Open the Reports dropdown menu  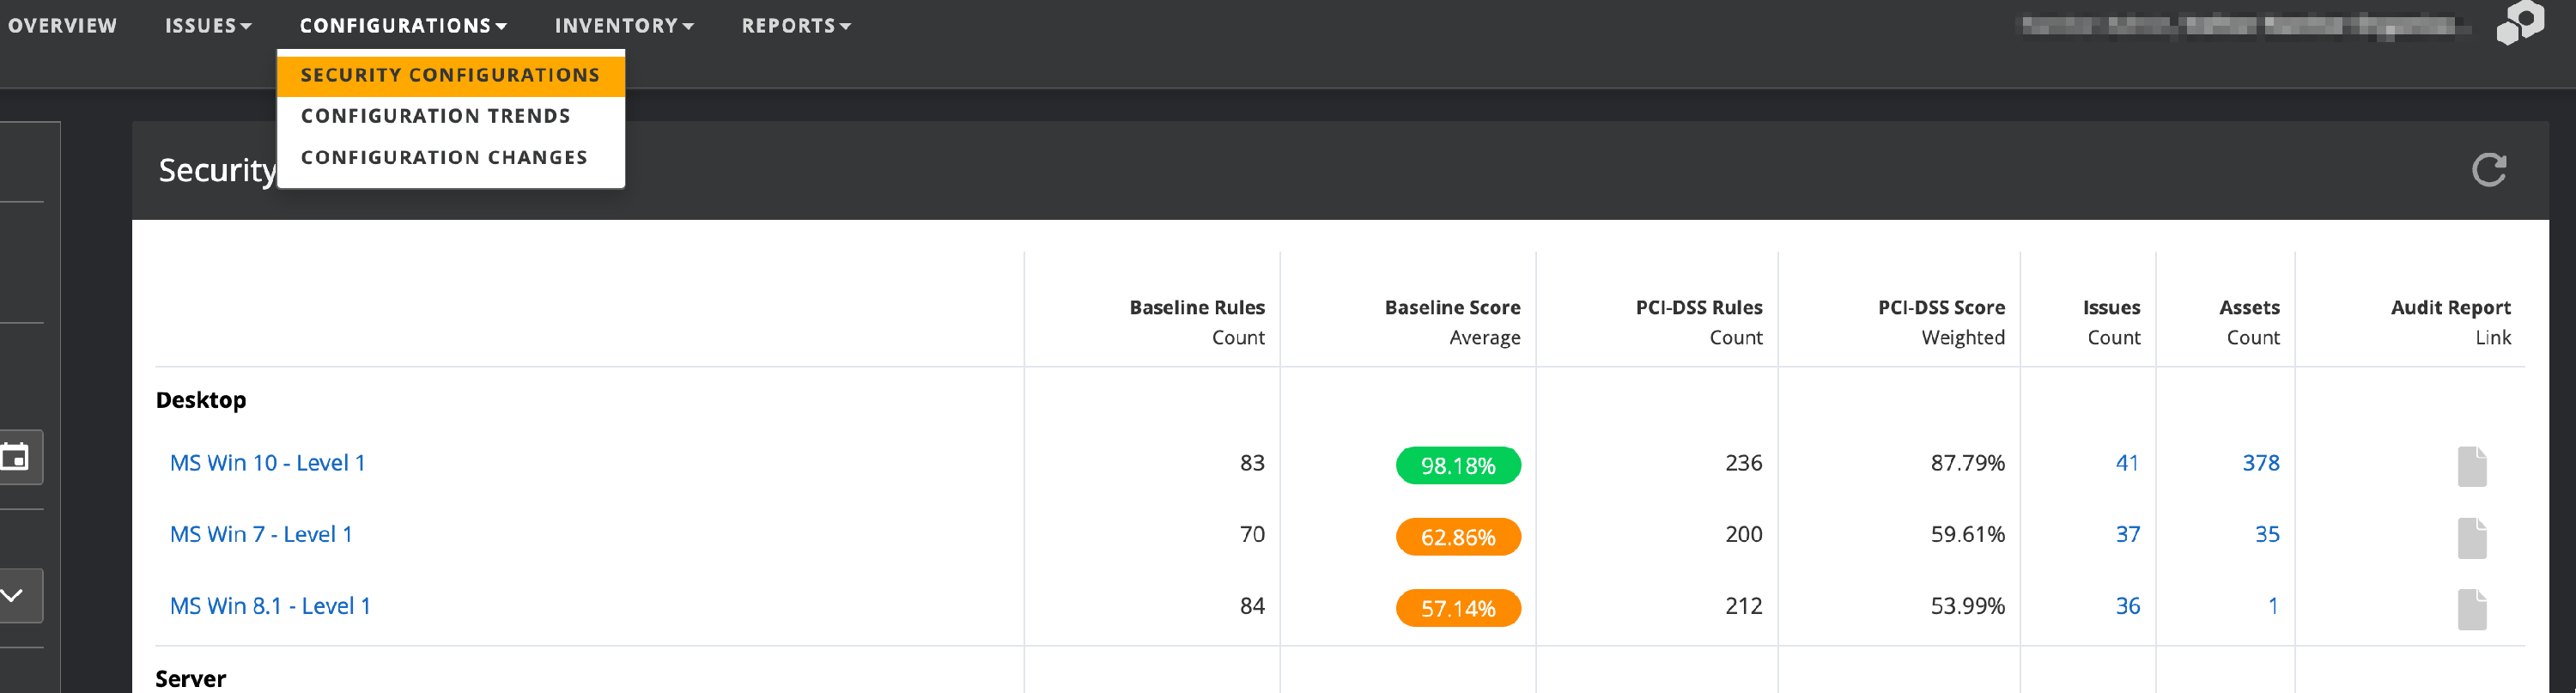[796, 26]
